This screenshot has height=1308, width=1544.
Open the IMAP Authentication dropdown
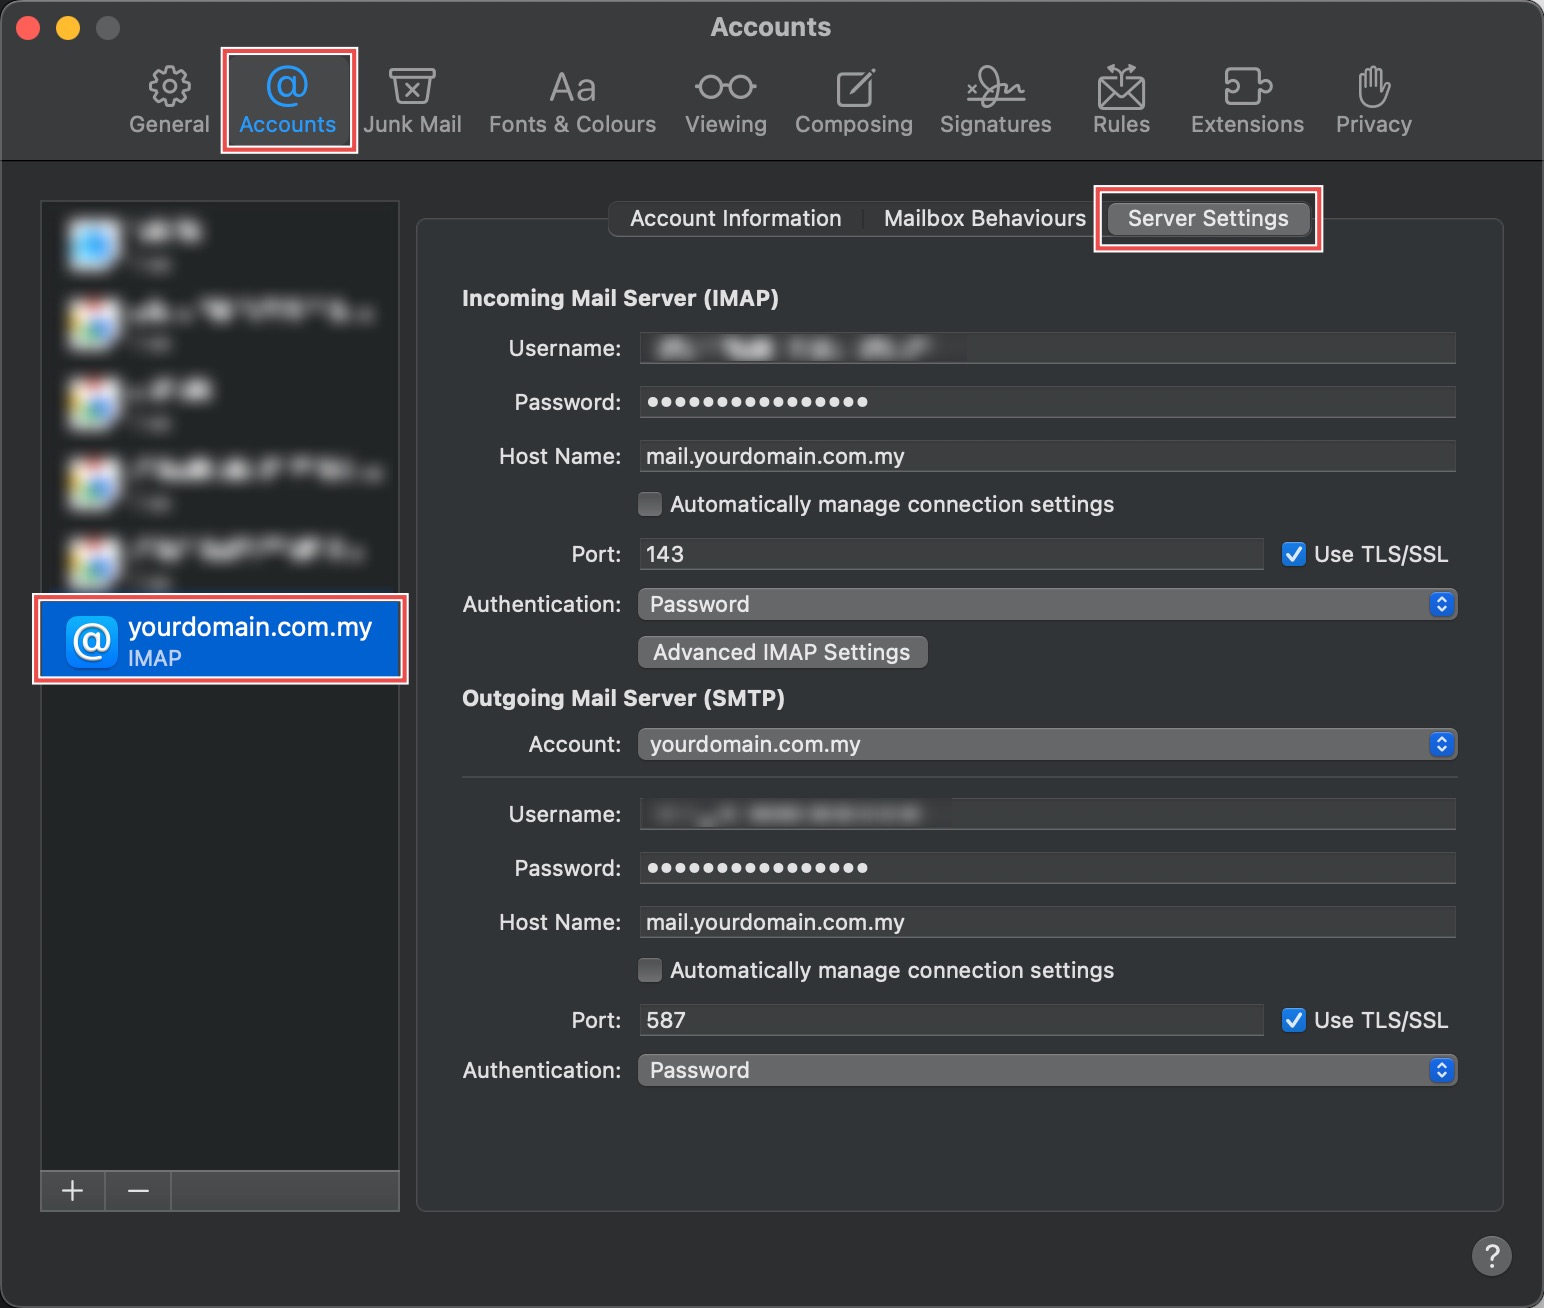click(x=1047, y=604)
